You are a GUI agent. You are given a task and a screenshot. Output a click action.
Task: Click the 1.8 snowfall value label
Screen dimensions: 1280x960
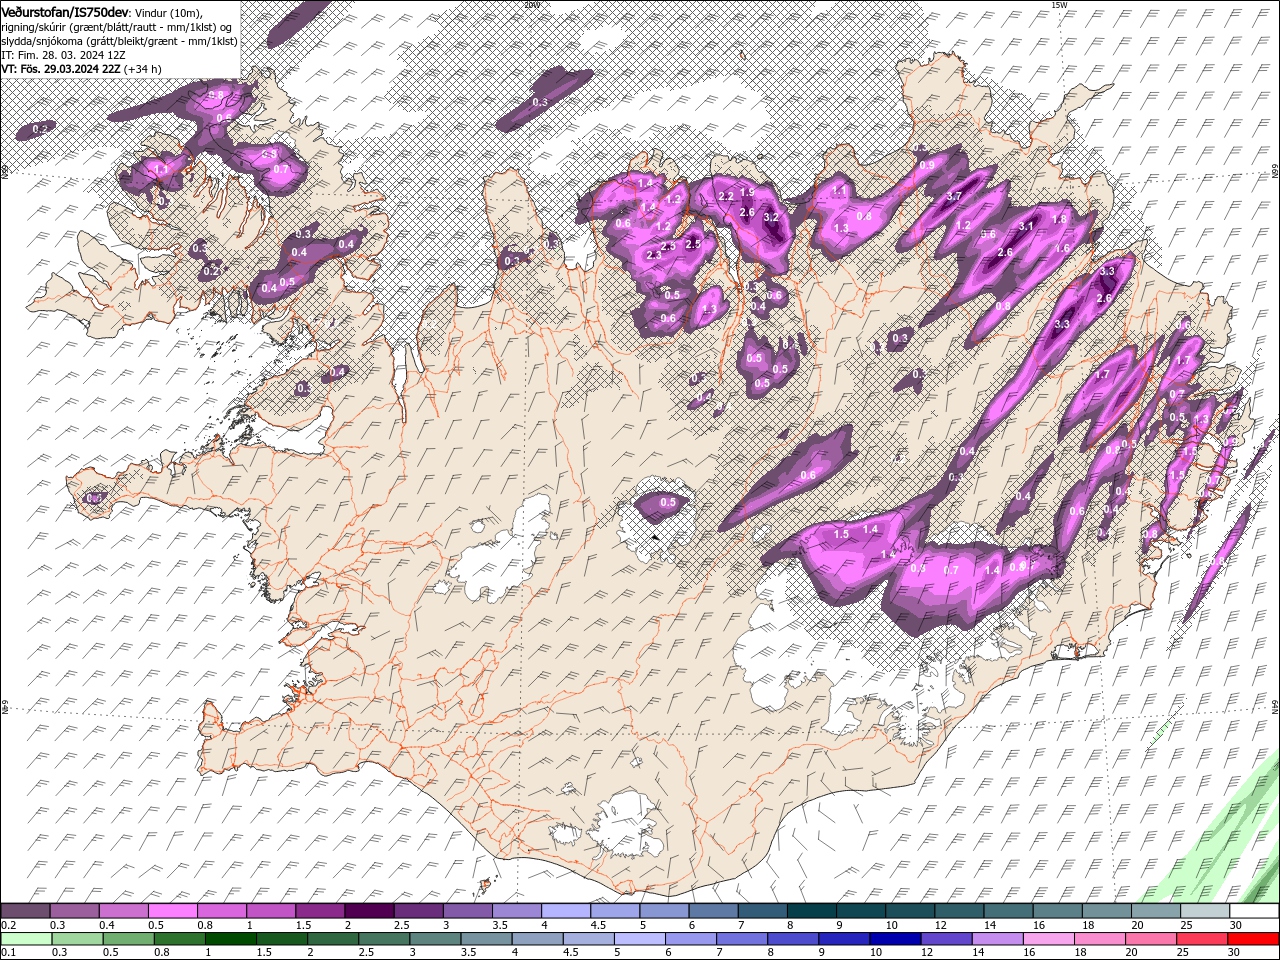1060,218
